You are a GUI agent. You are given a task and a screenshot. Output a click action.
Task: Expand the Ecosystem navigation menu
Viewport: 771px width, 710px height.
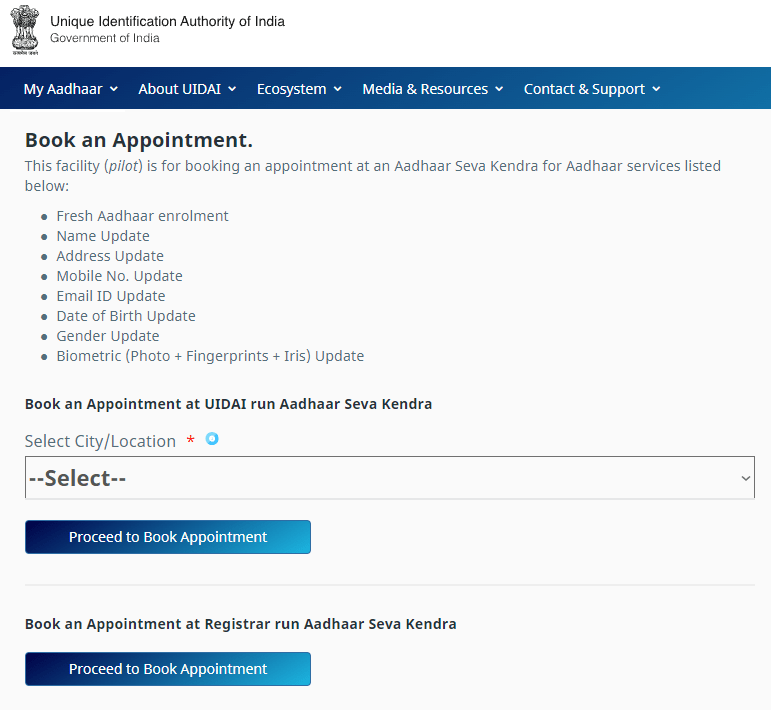tap(299, 89)
